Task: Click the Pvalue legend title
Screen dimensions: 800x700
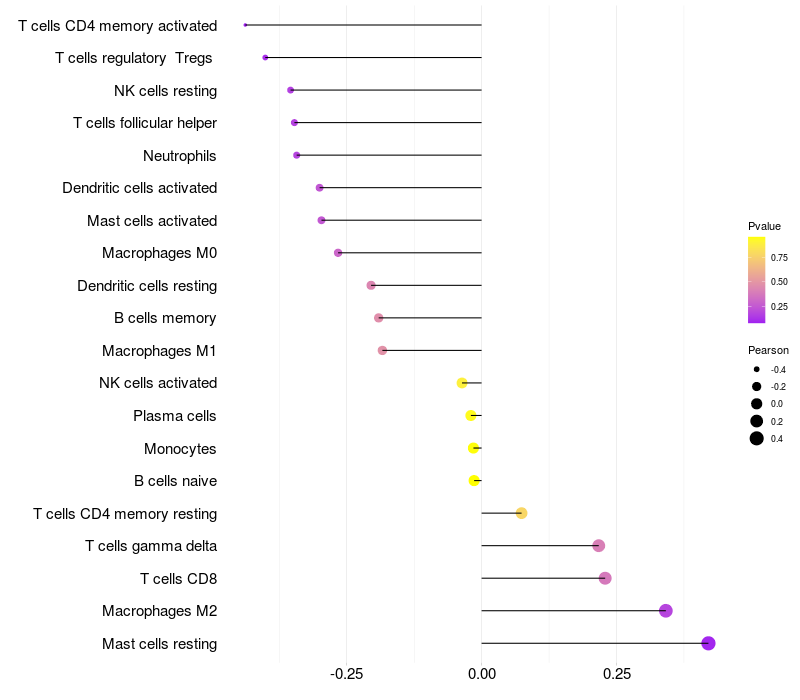Action: pyautogui.click(x=764, y=226)
